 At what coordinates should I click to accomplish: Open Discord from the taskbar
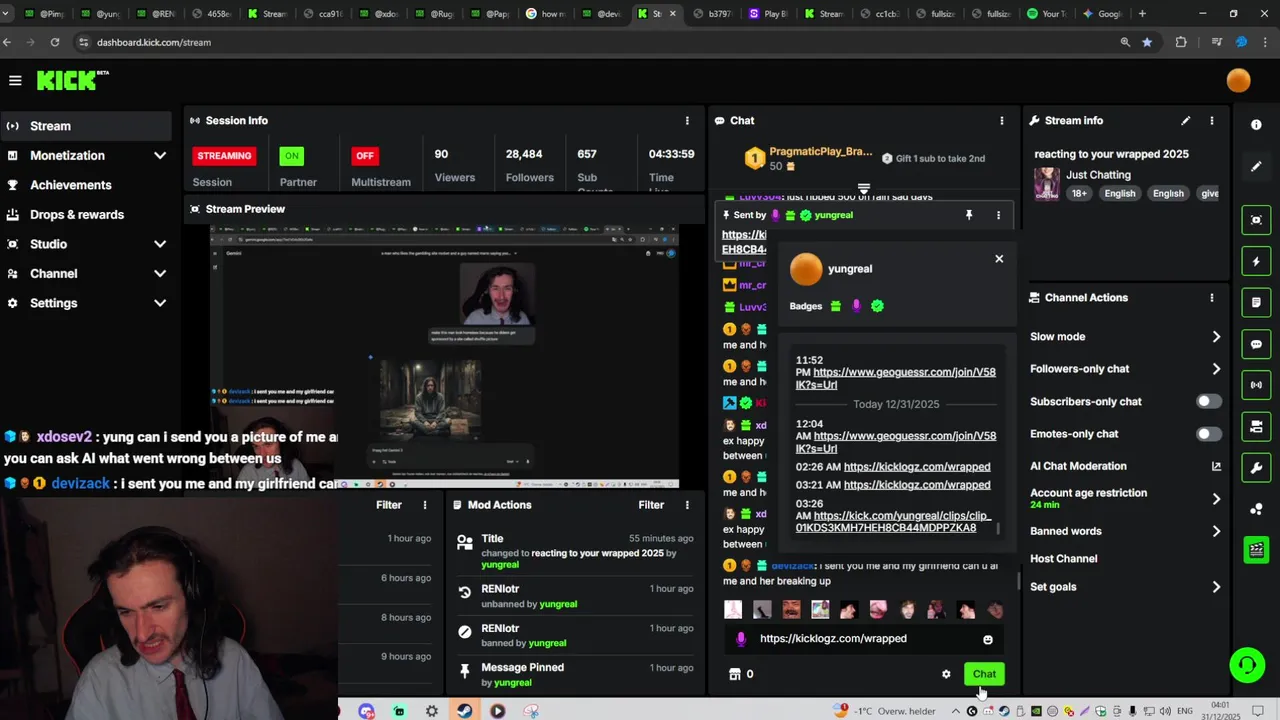point(366,711)
